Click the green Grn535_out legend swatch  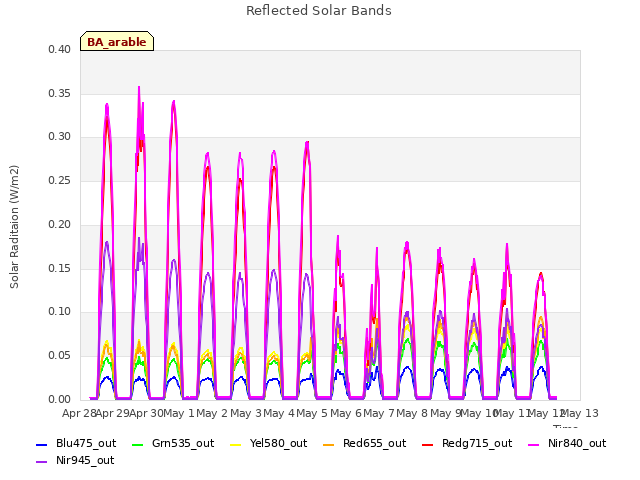point(138,444)
